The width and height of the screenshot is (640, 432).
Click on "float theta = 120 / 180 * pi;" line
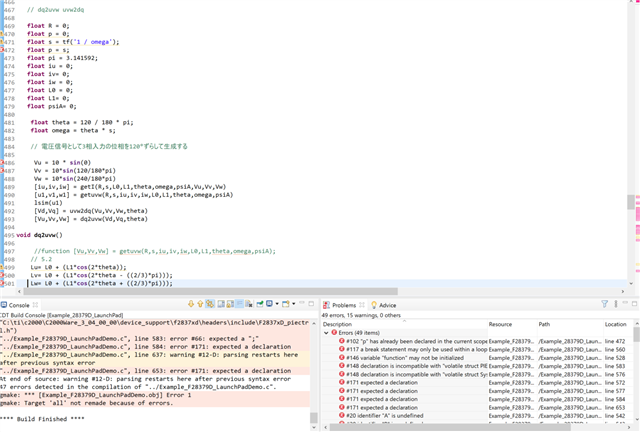point(82,122)
